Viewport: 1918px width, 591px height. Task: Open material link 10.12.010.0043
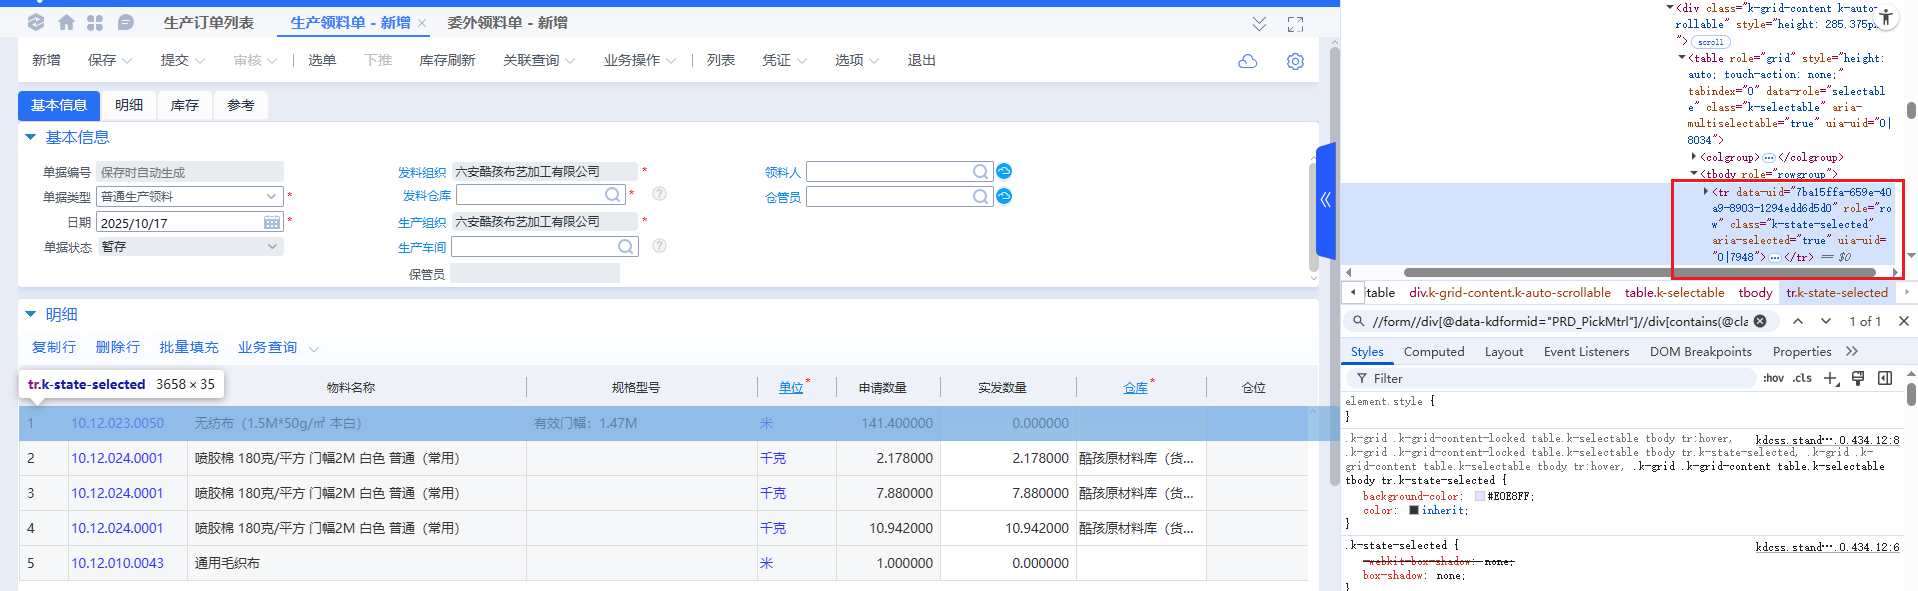point(117,563)
